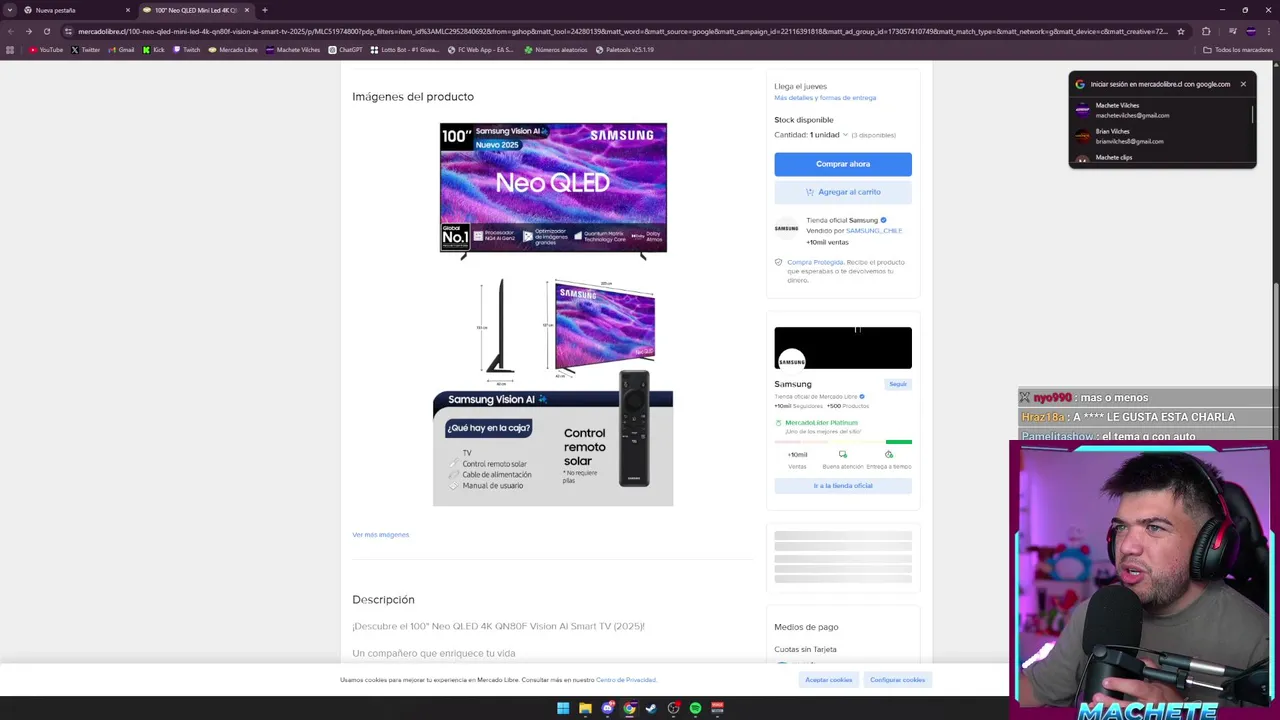
Task: Click the Samsung logo next to Tienda oficial
Action: pos(787,229)
